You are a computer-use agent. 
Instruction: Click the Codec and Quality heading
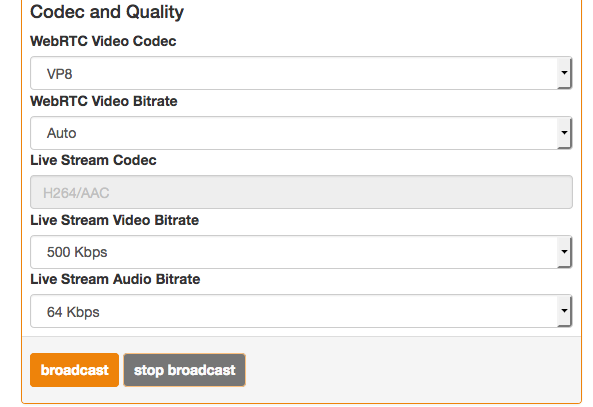107,12
